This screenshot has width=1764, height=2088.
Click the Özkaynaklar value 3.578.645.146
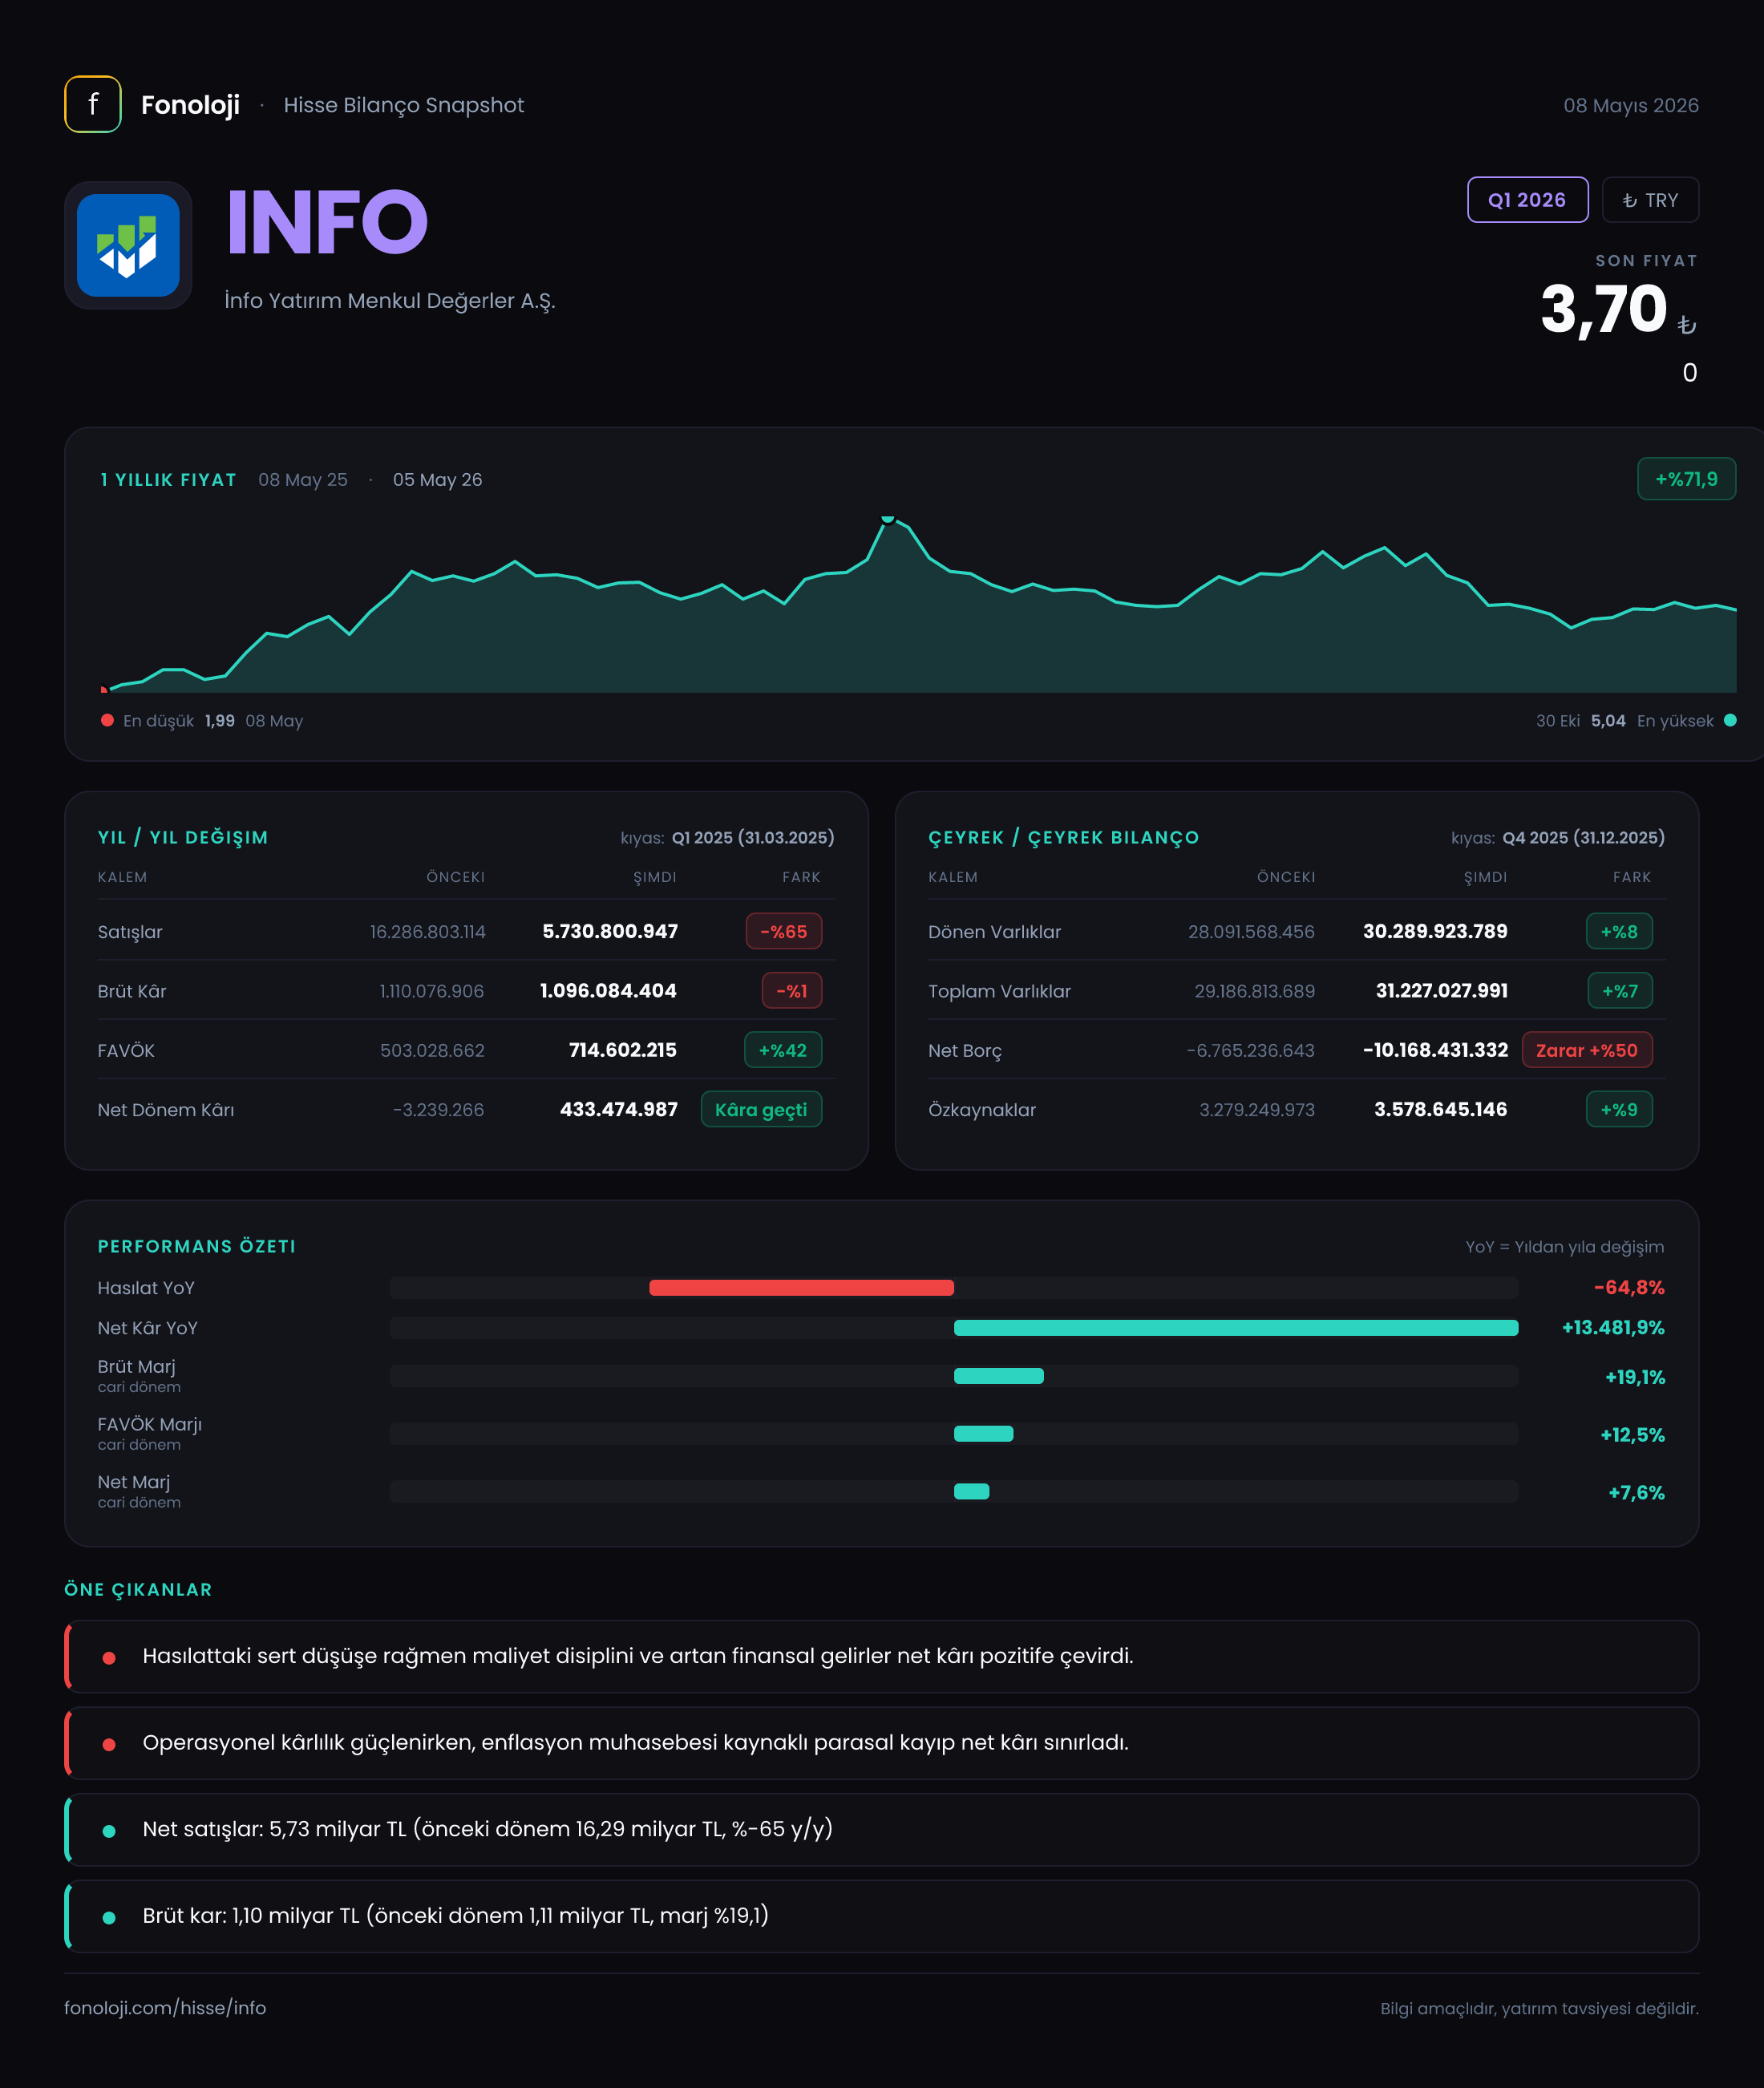[1441, 1109]
